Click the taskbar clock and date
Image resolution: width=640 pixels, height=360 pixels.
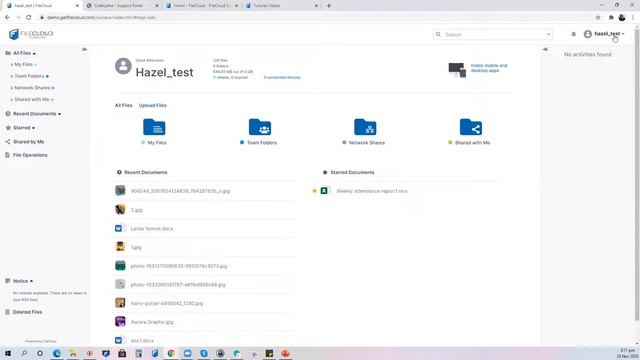tap(628, 353)
